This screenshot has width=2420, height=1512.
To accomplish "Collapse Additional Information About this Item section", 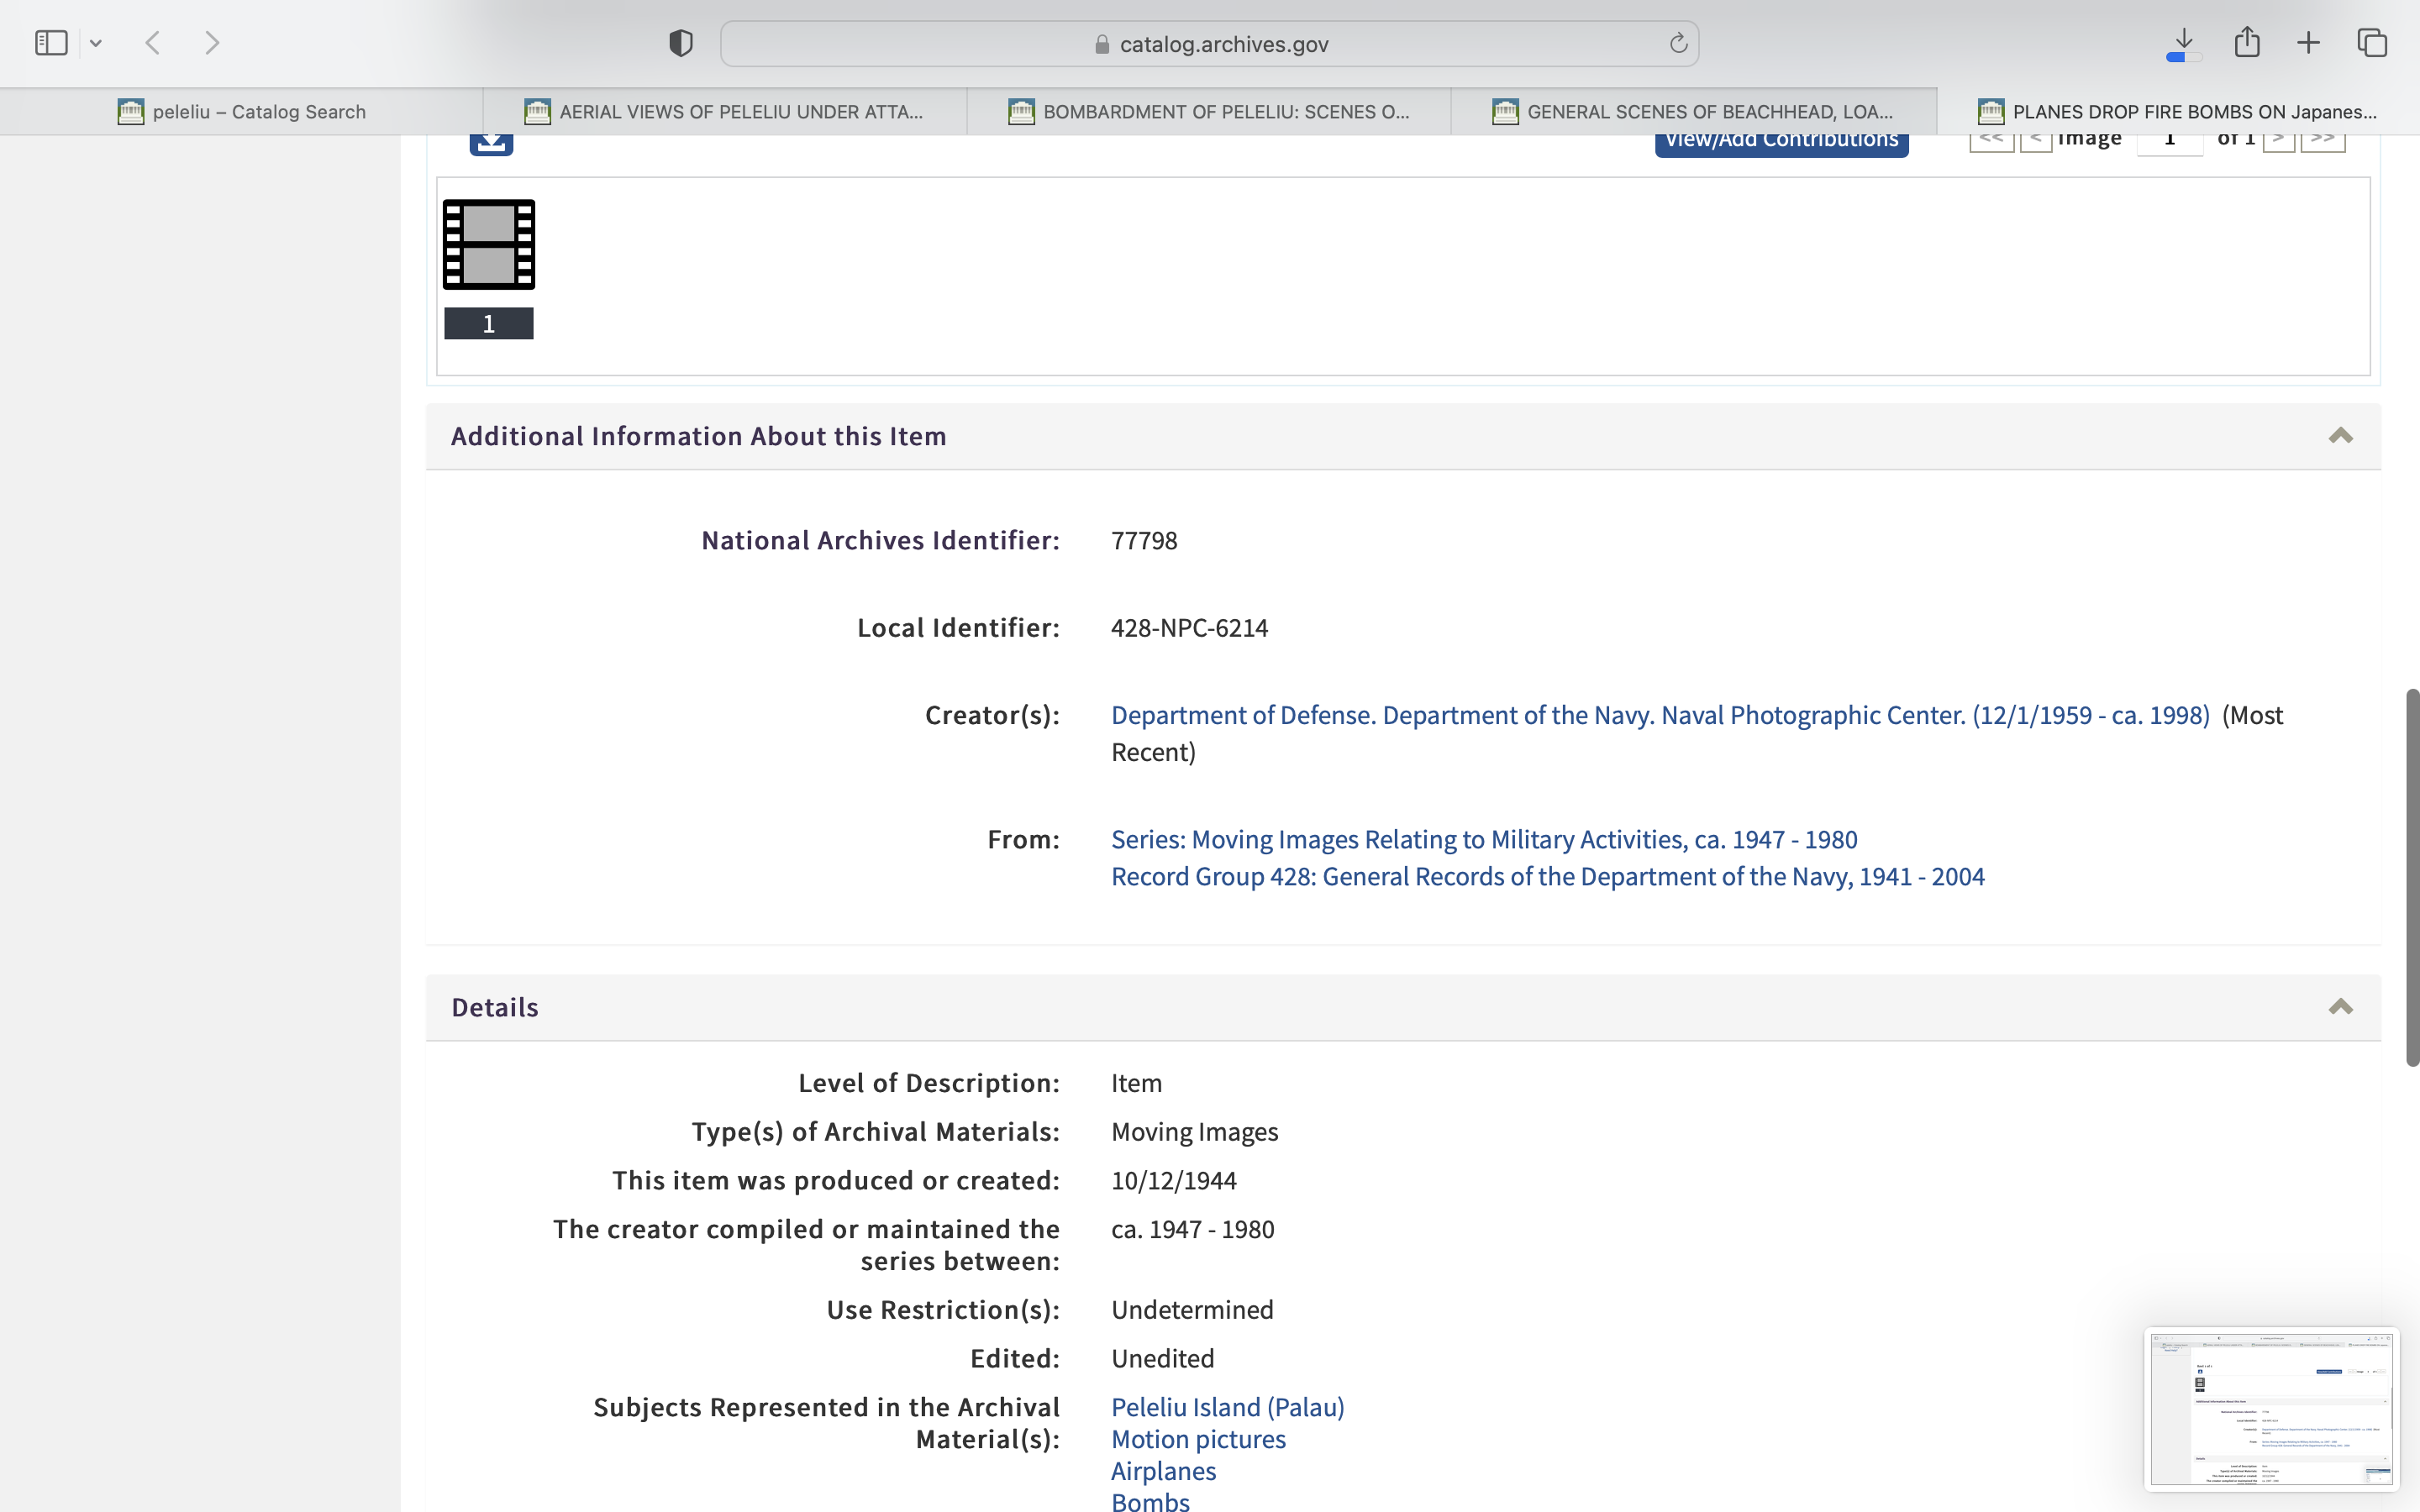I will (2340, 436).
